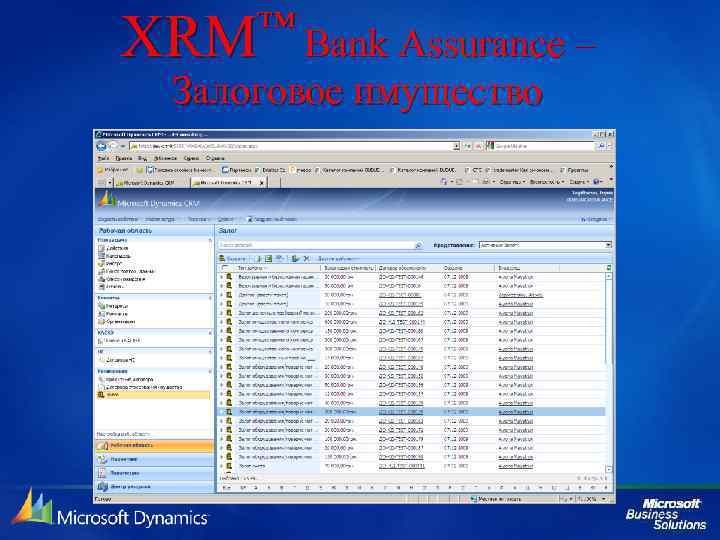
Task: Click the Избранное star favorites button
Action: [113, 170]
